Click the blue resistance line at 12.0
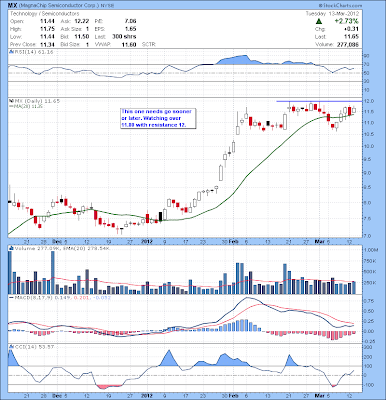 [319, 101]
